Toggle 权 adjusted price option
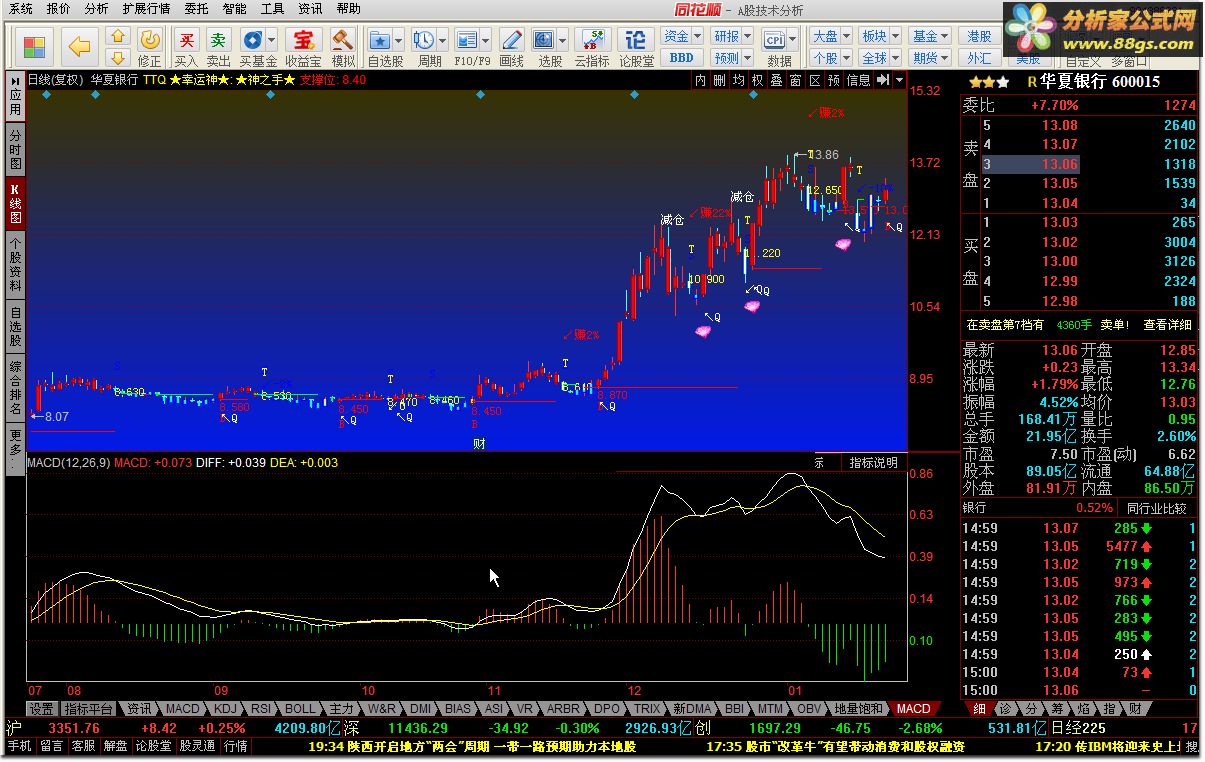The height and width of the screenshot is (762, 1205). click(757, 80)
